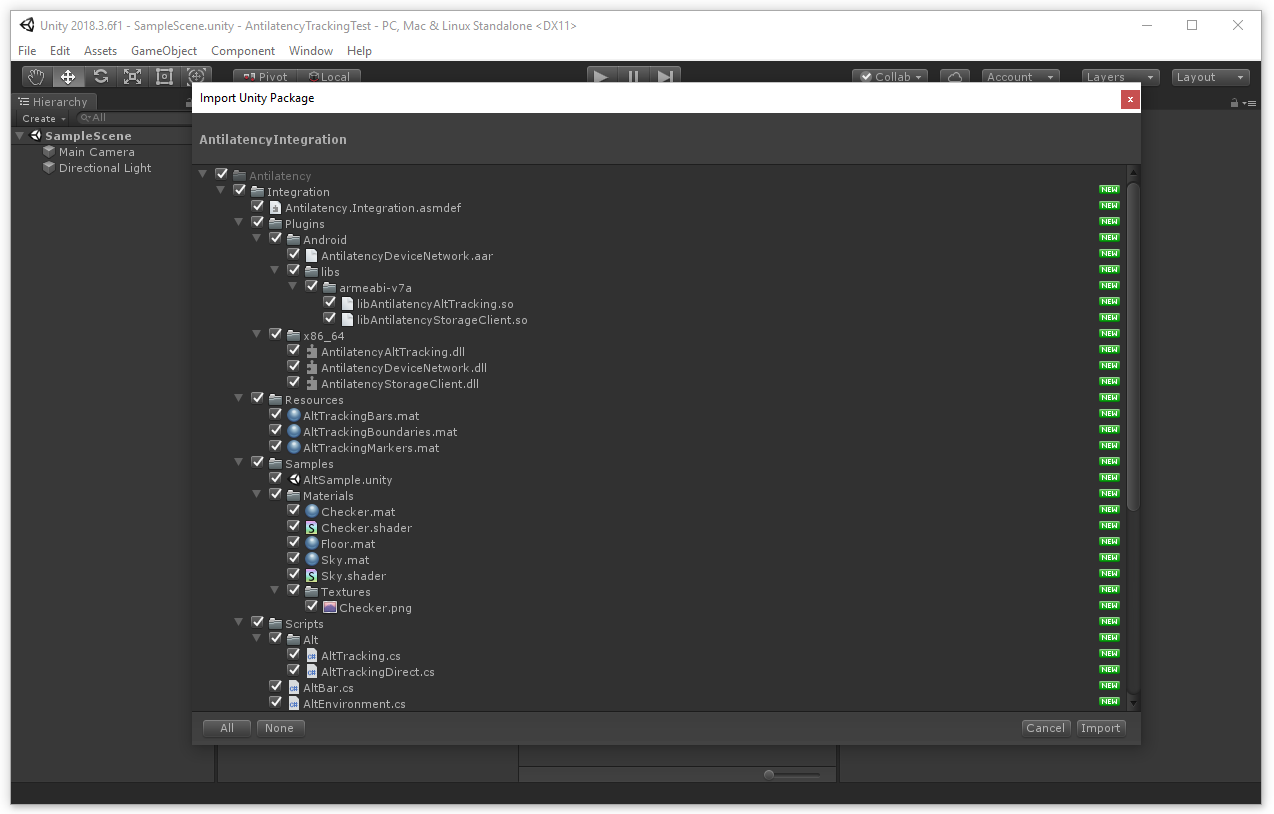Uncheck the Sky.mat checkbox
Viewport: 1274px width, 814px height.
pyautogui.click(x=293, y=559)
